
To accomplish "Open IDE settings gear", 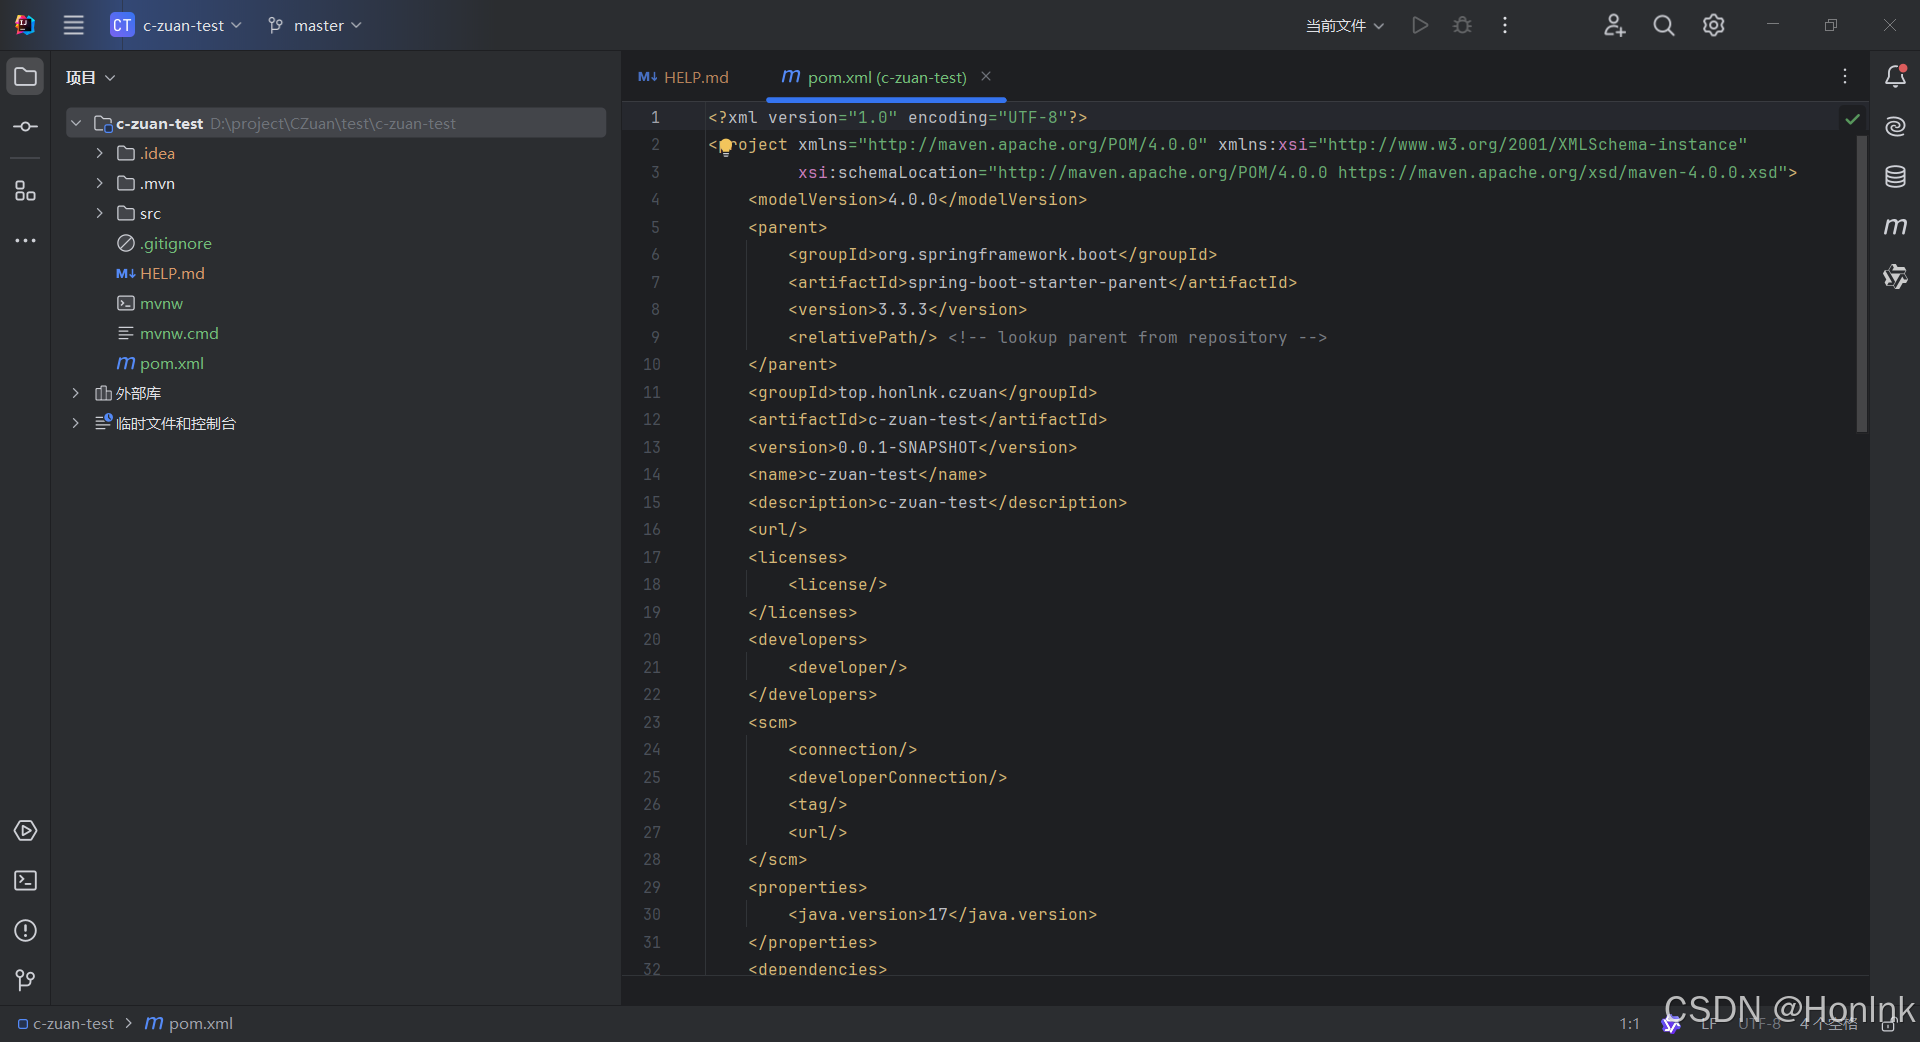I will [x=1714, y=25].
